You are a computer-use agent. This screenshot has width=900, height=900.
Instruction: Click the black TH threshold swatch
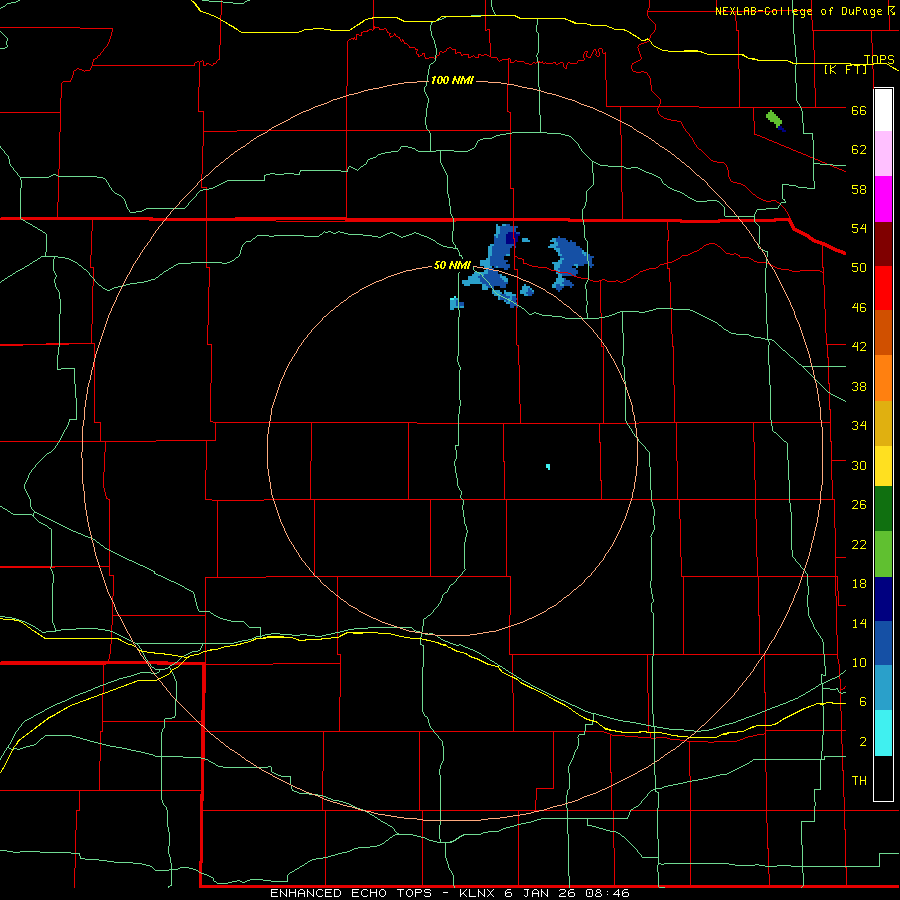pos(883,778)
